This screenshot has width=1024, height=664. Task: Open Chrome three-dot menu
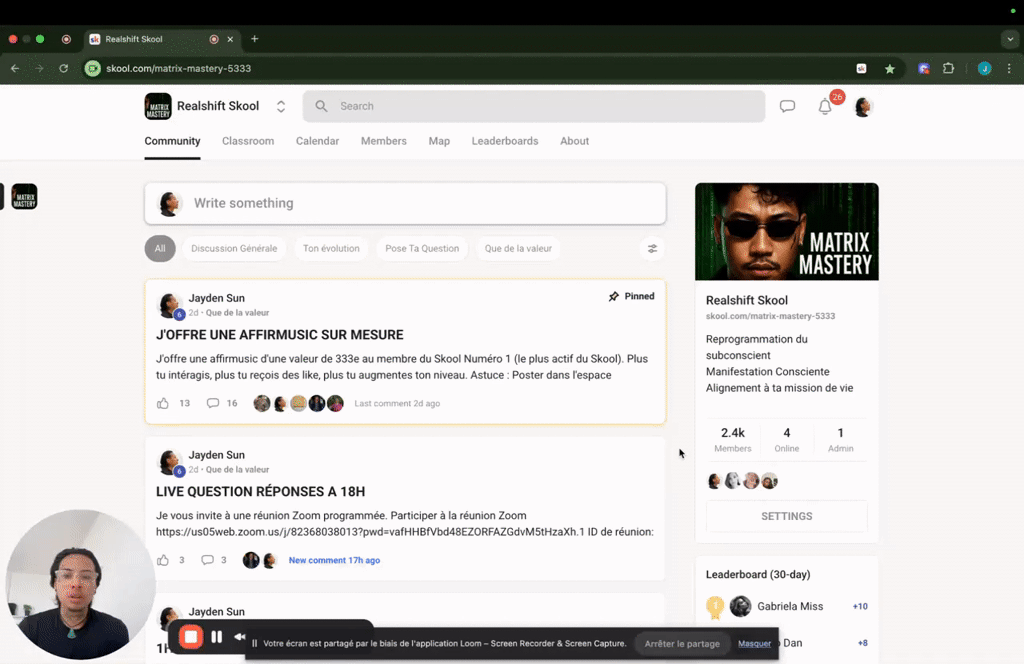click(x=1009, y=69)
